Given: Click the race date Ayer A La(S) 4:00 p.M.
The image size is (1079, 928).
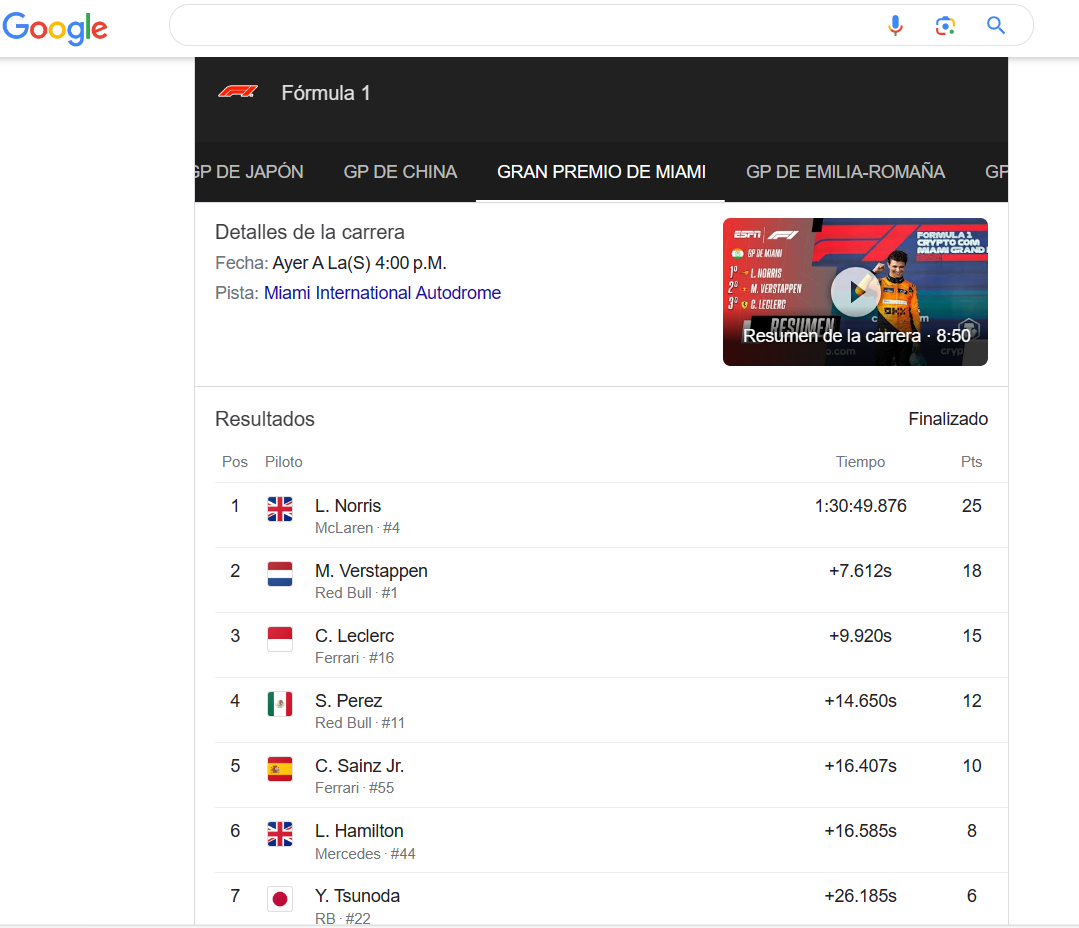Looking at the screenshot, I should pyautogui.click(x=360, y=263).
